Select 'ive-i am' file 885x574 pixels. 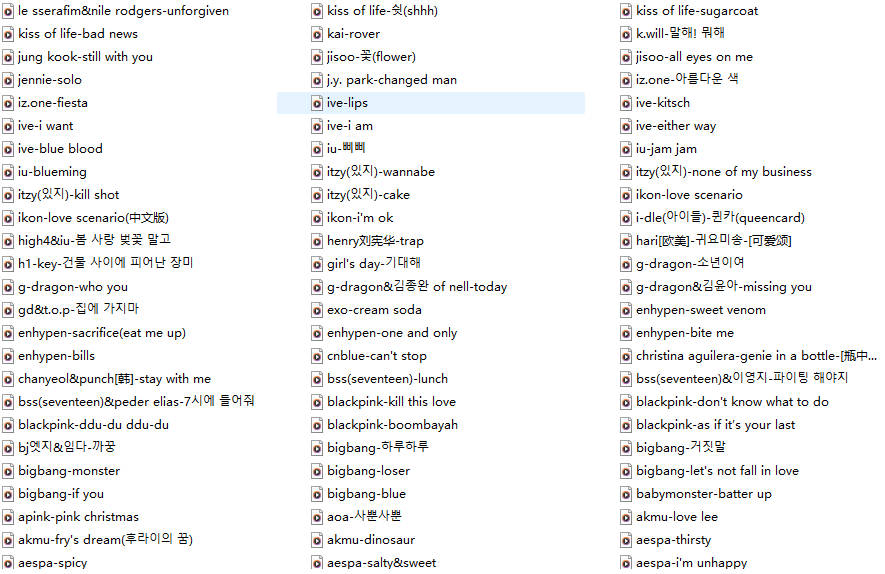pyautogui.click(x=350, y=126)
